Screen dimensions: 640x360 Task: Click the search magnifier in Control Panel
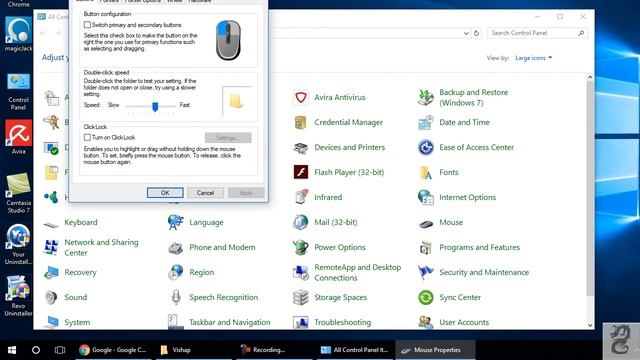[581, 33]
